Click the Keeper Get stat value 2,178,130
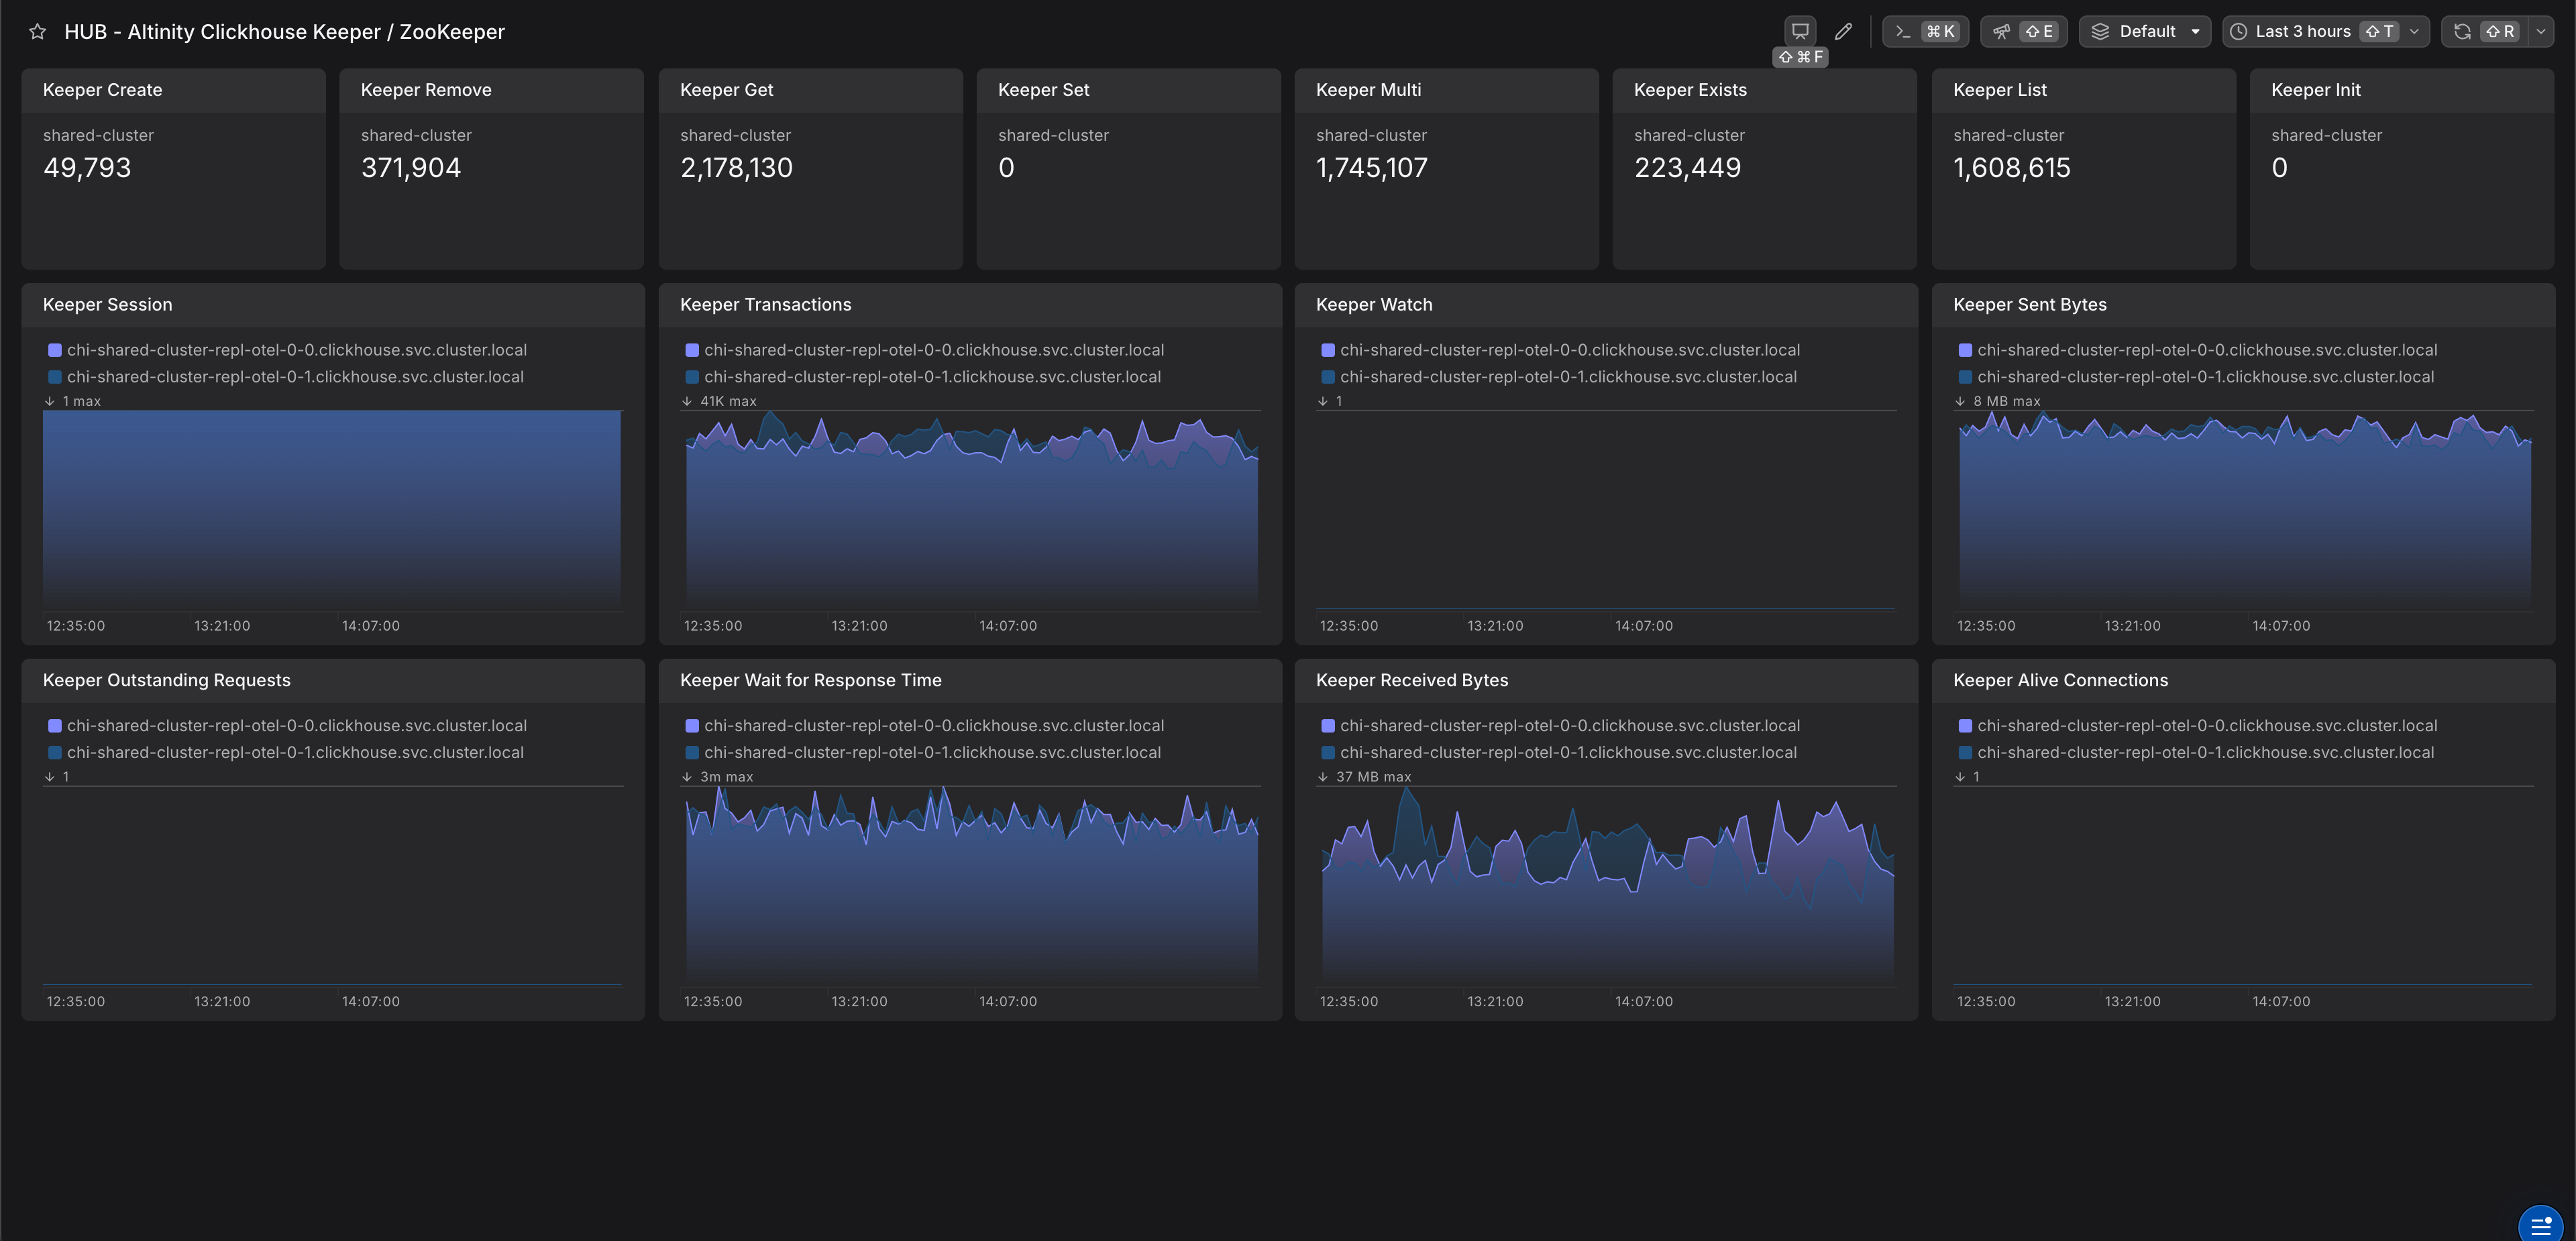 point(736,168)
